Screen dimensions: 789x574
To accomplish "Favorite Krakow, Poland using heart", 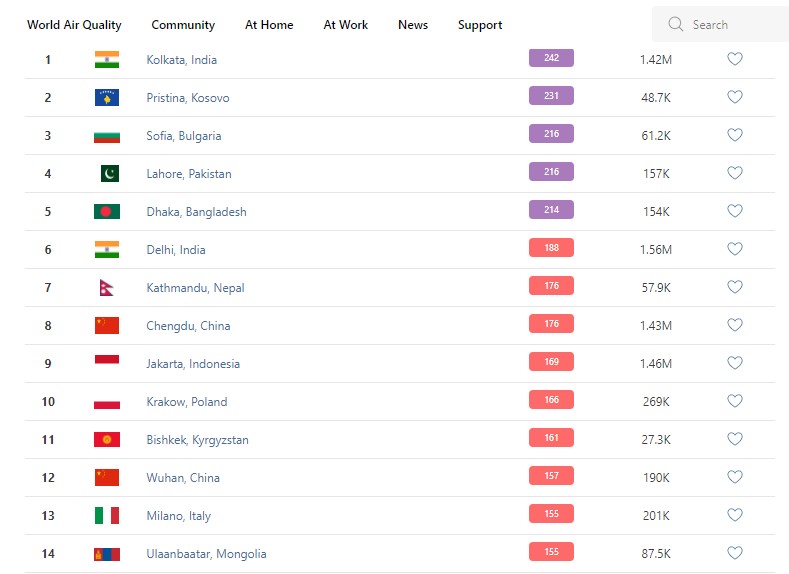I will click(x=734, y=402).
